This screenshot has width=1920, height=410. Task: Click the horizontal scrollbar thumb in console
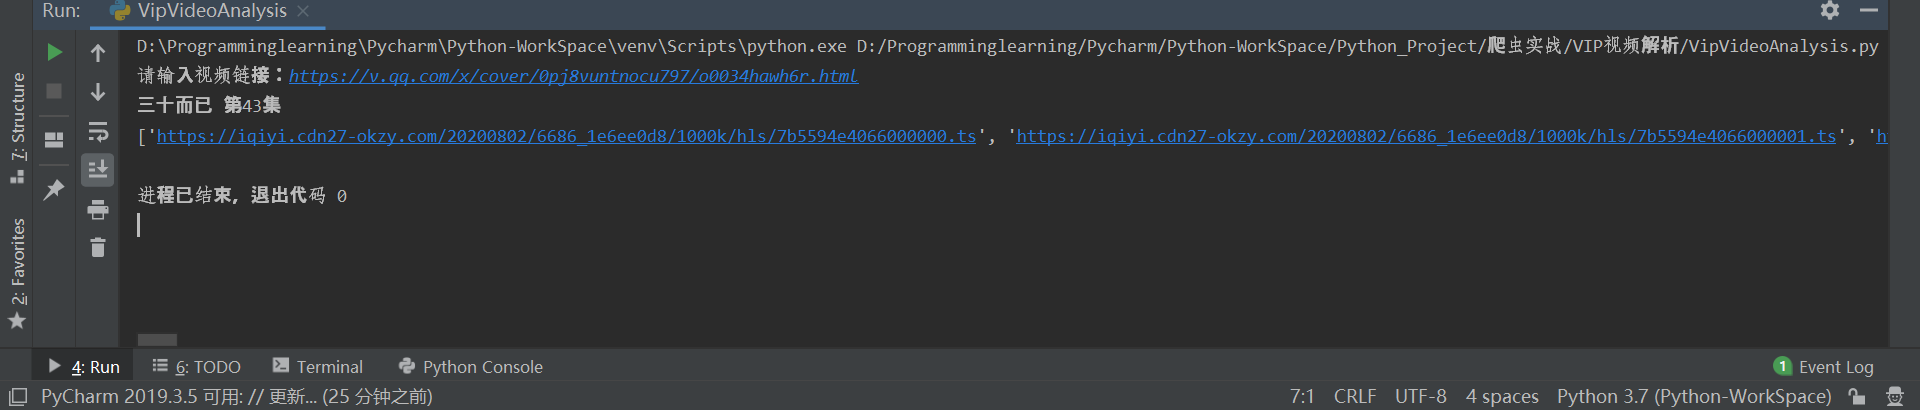click(x=157, y=340)
